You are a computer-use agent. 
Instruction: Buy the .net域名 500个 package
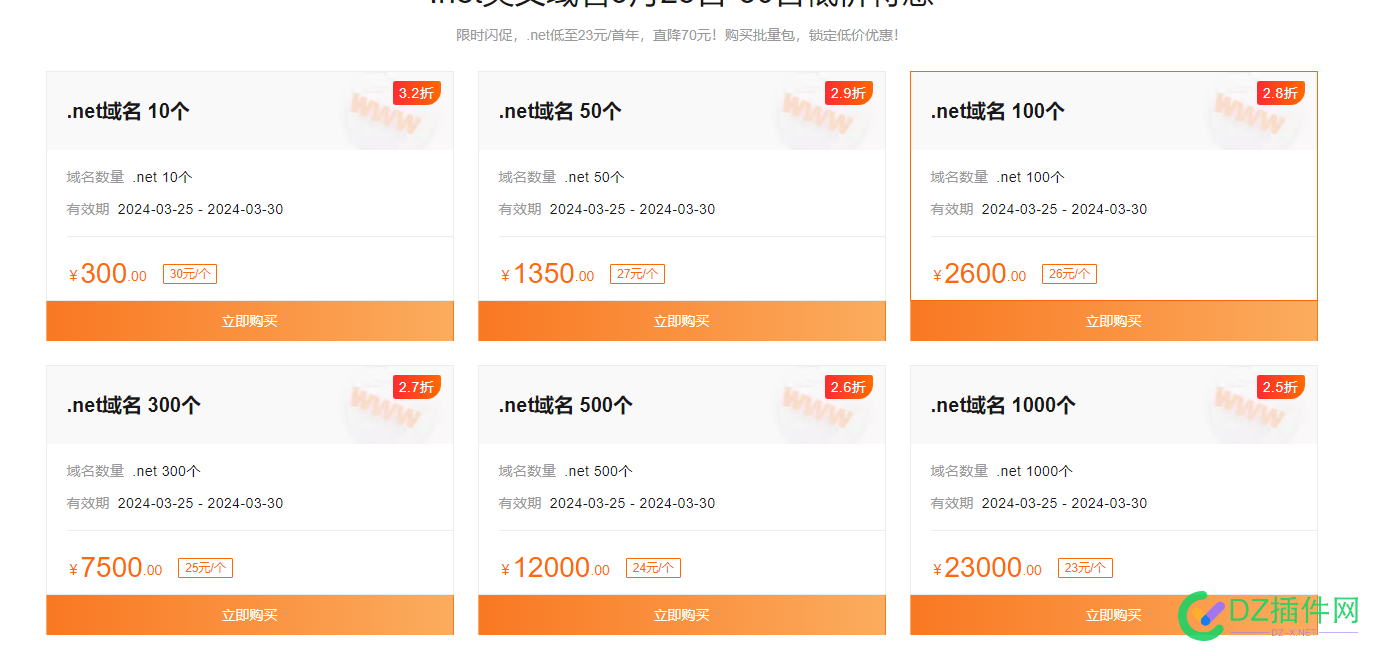pyautogui.click(x=682, y=615)
